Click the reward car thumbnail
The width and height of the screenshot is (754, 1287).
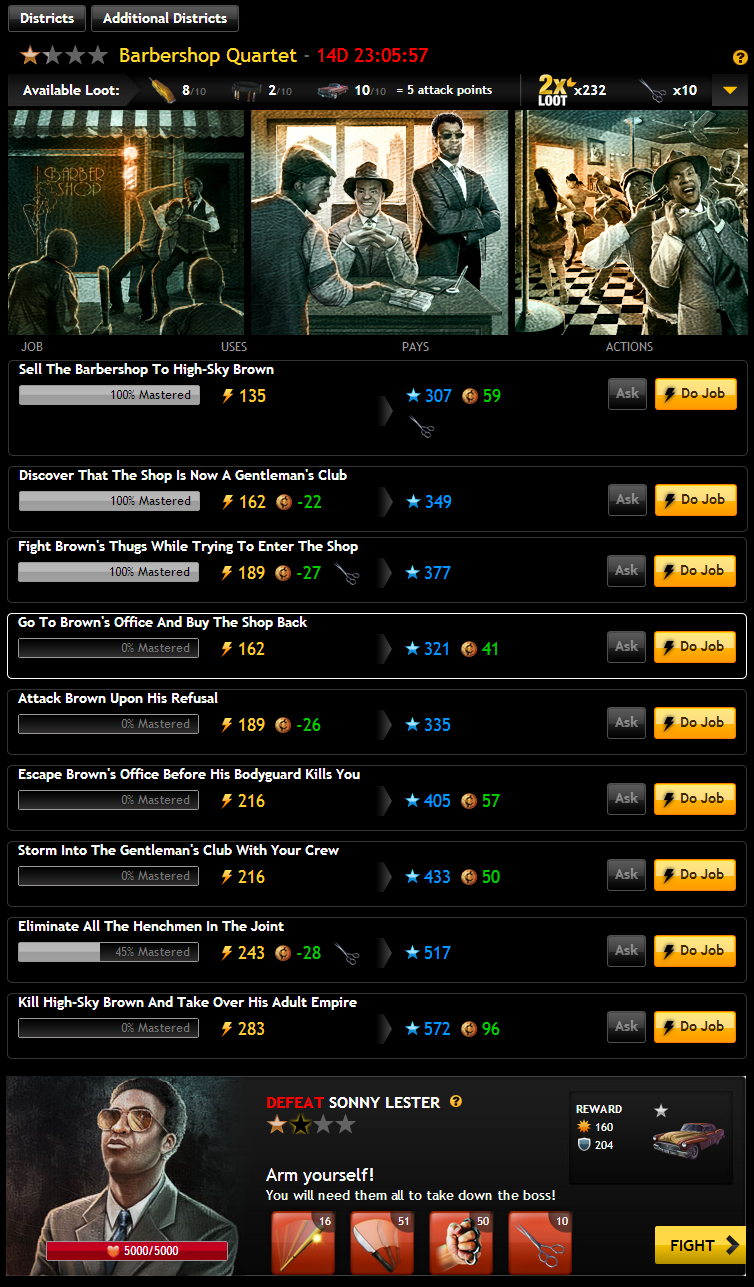click(x=687, y=1140)
